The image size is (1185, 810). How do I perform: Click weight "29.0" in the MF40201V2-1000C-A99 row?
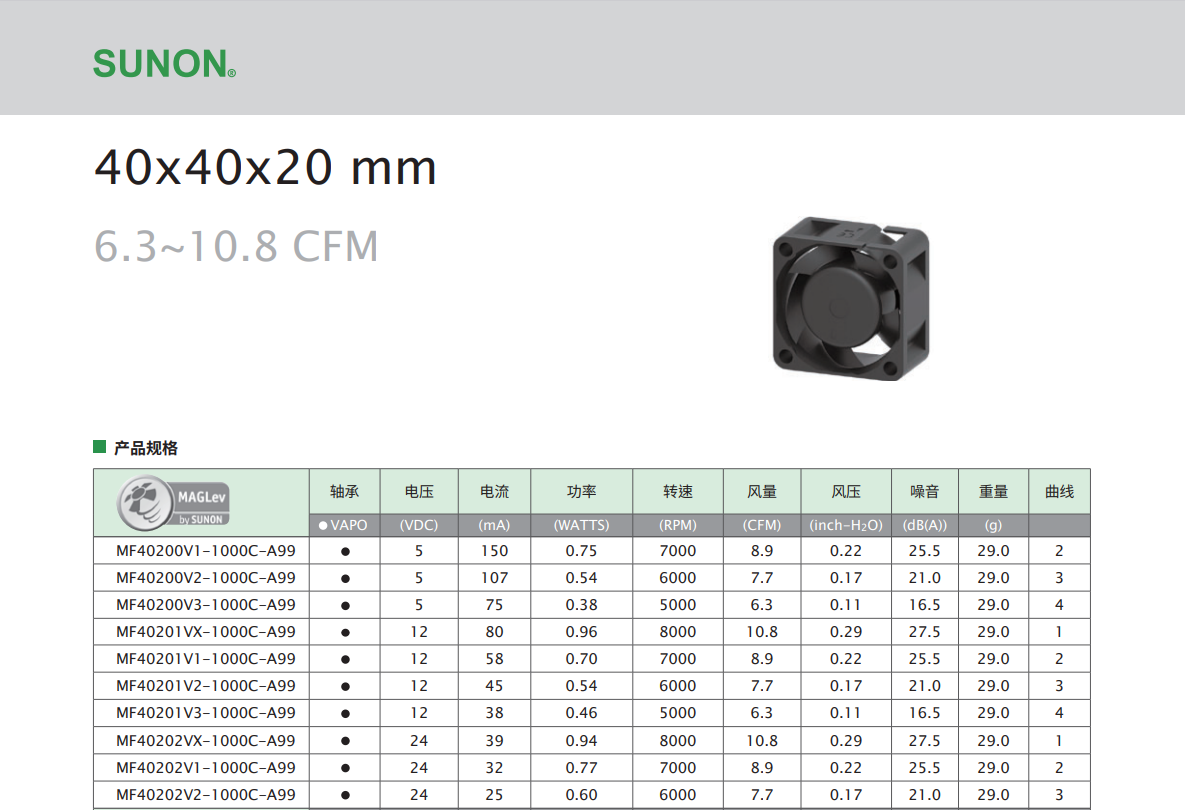(x=993, y=686)
